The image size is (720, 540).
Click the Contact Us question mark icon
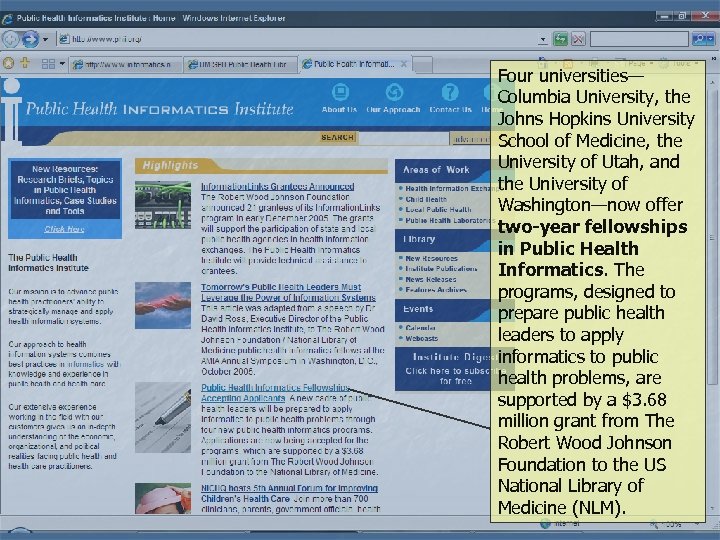[x=450, y=92]
